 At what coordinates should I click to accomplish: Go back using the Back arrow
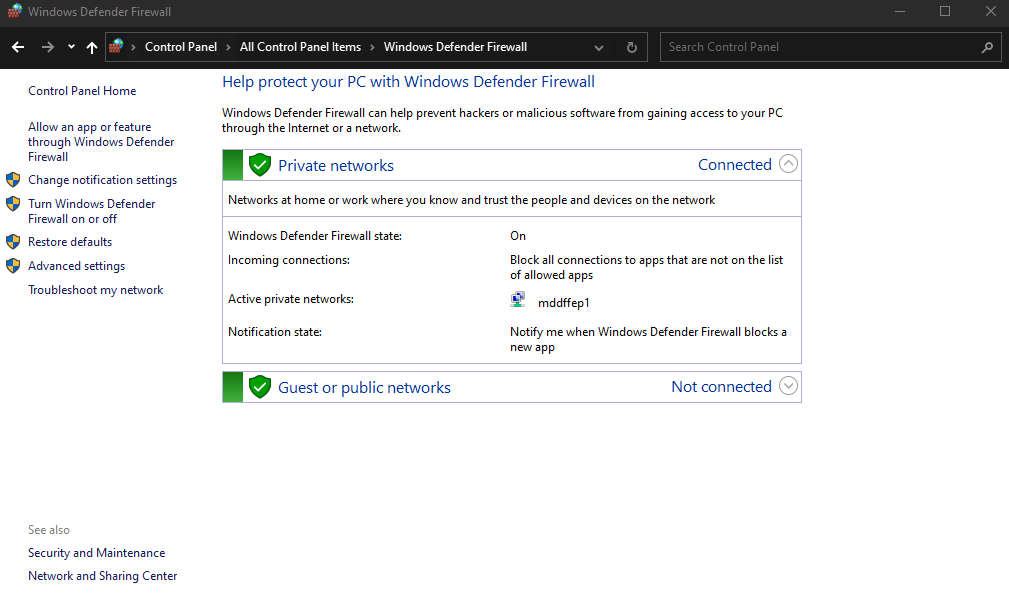18,47
